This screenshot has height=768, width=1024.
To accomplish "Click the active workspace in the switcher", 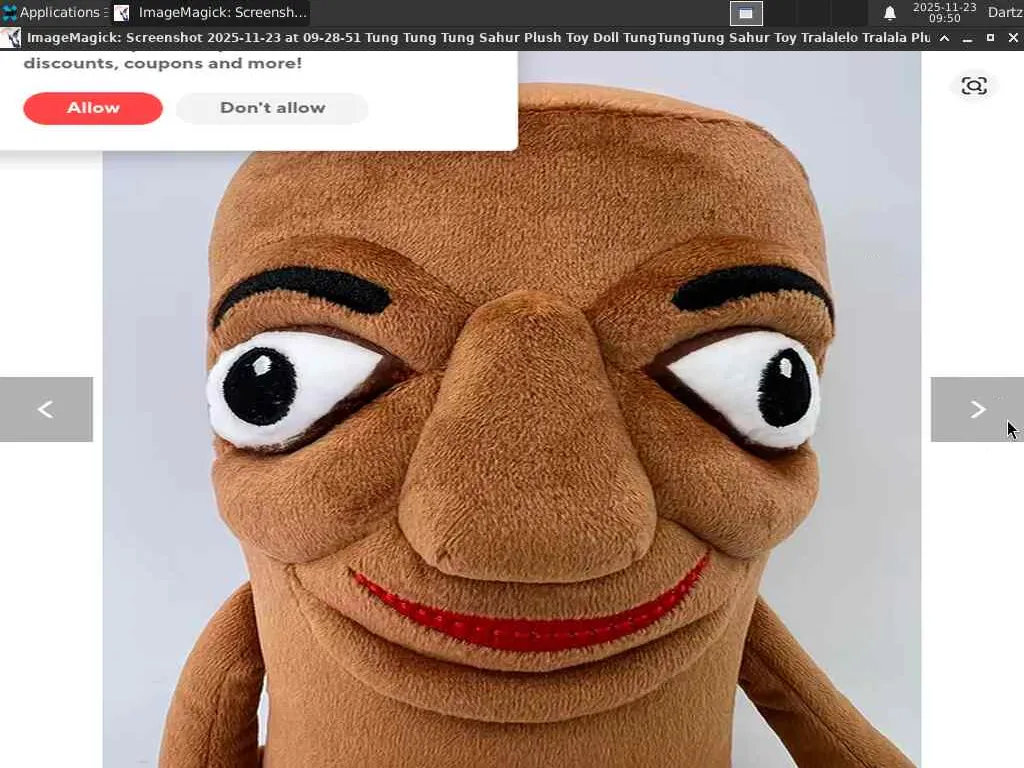I will tap(746, 13).
